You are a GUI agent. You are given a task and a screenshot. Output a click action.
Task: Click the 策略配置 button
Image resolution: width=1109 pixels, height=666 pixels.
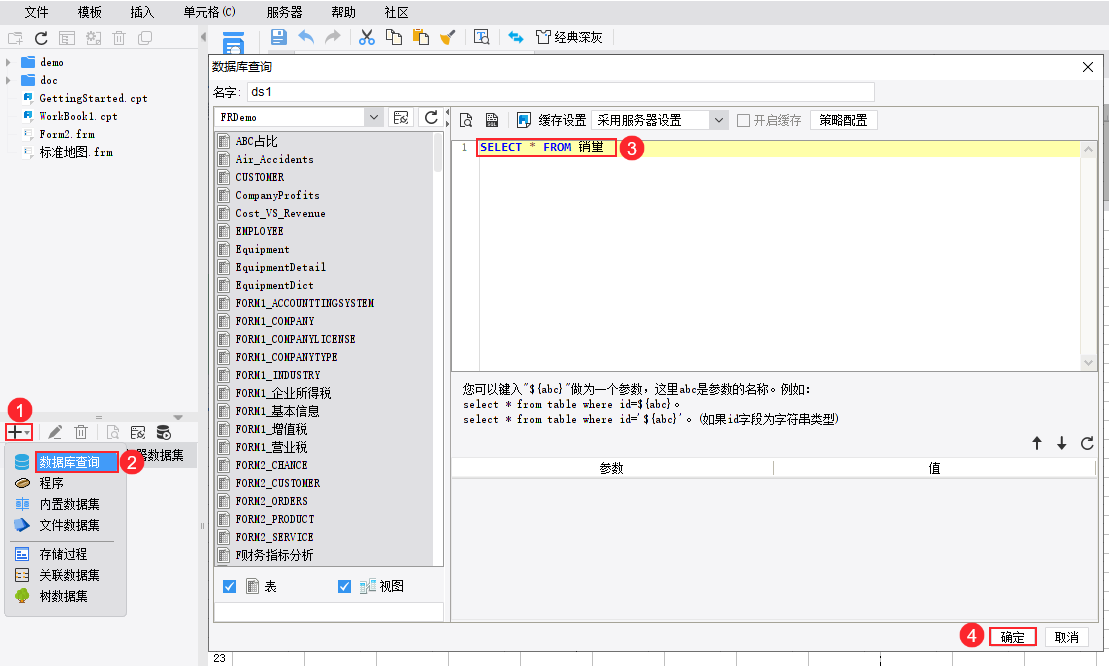tap(843, 120)
